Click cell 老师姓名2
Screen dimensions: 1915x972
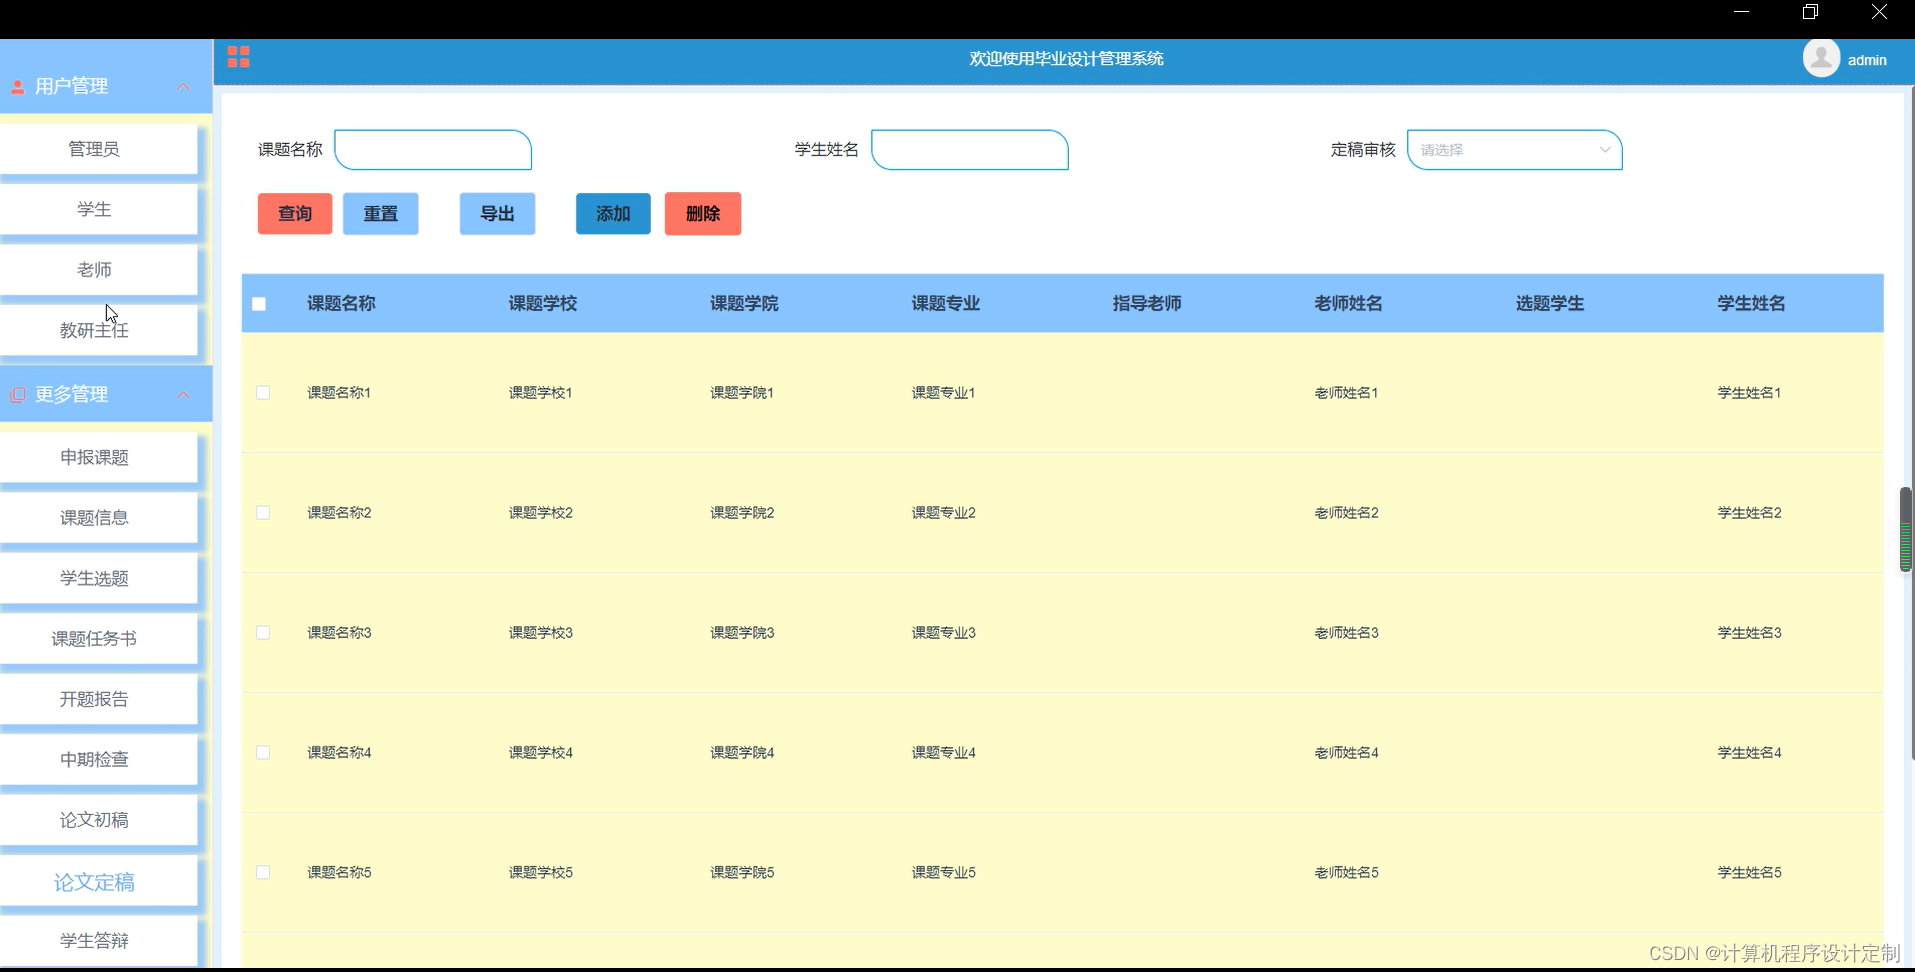click(1347, 513)
